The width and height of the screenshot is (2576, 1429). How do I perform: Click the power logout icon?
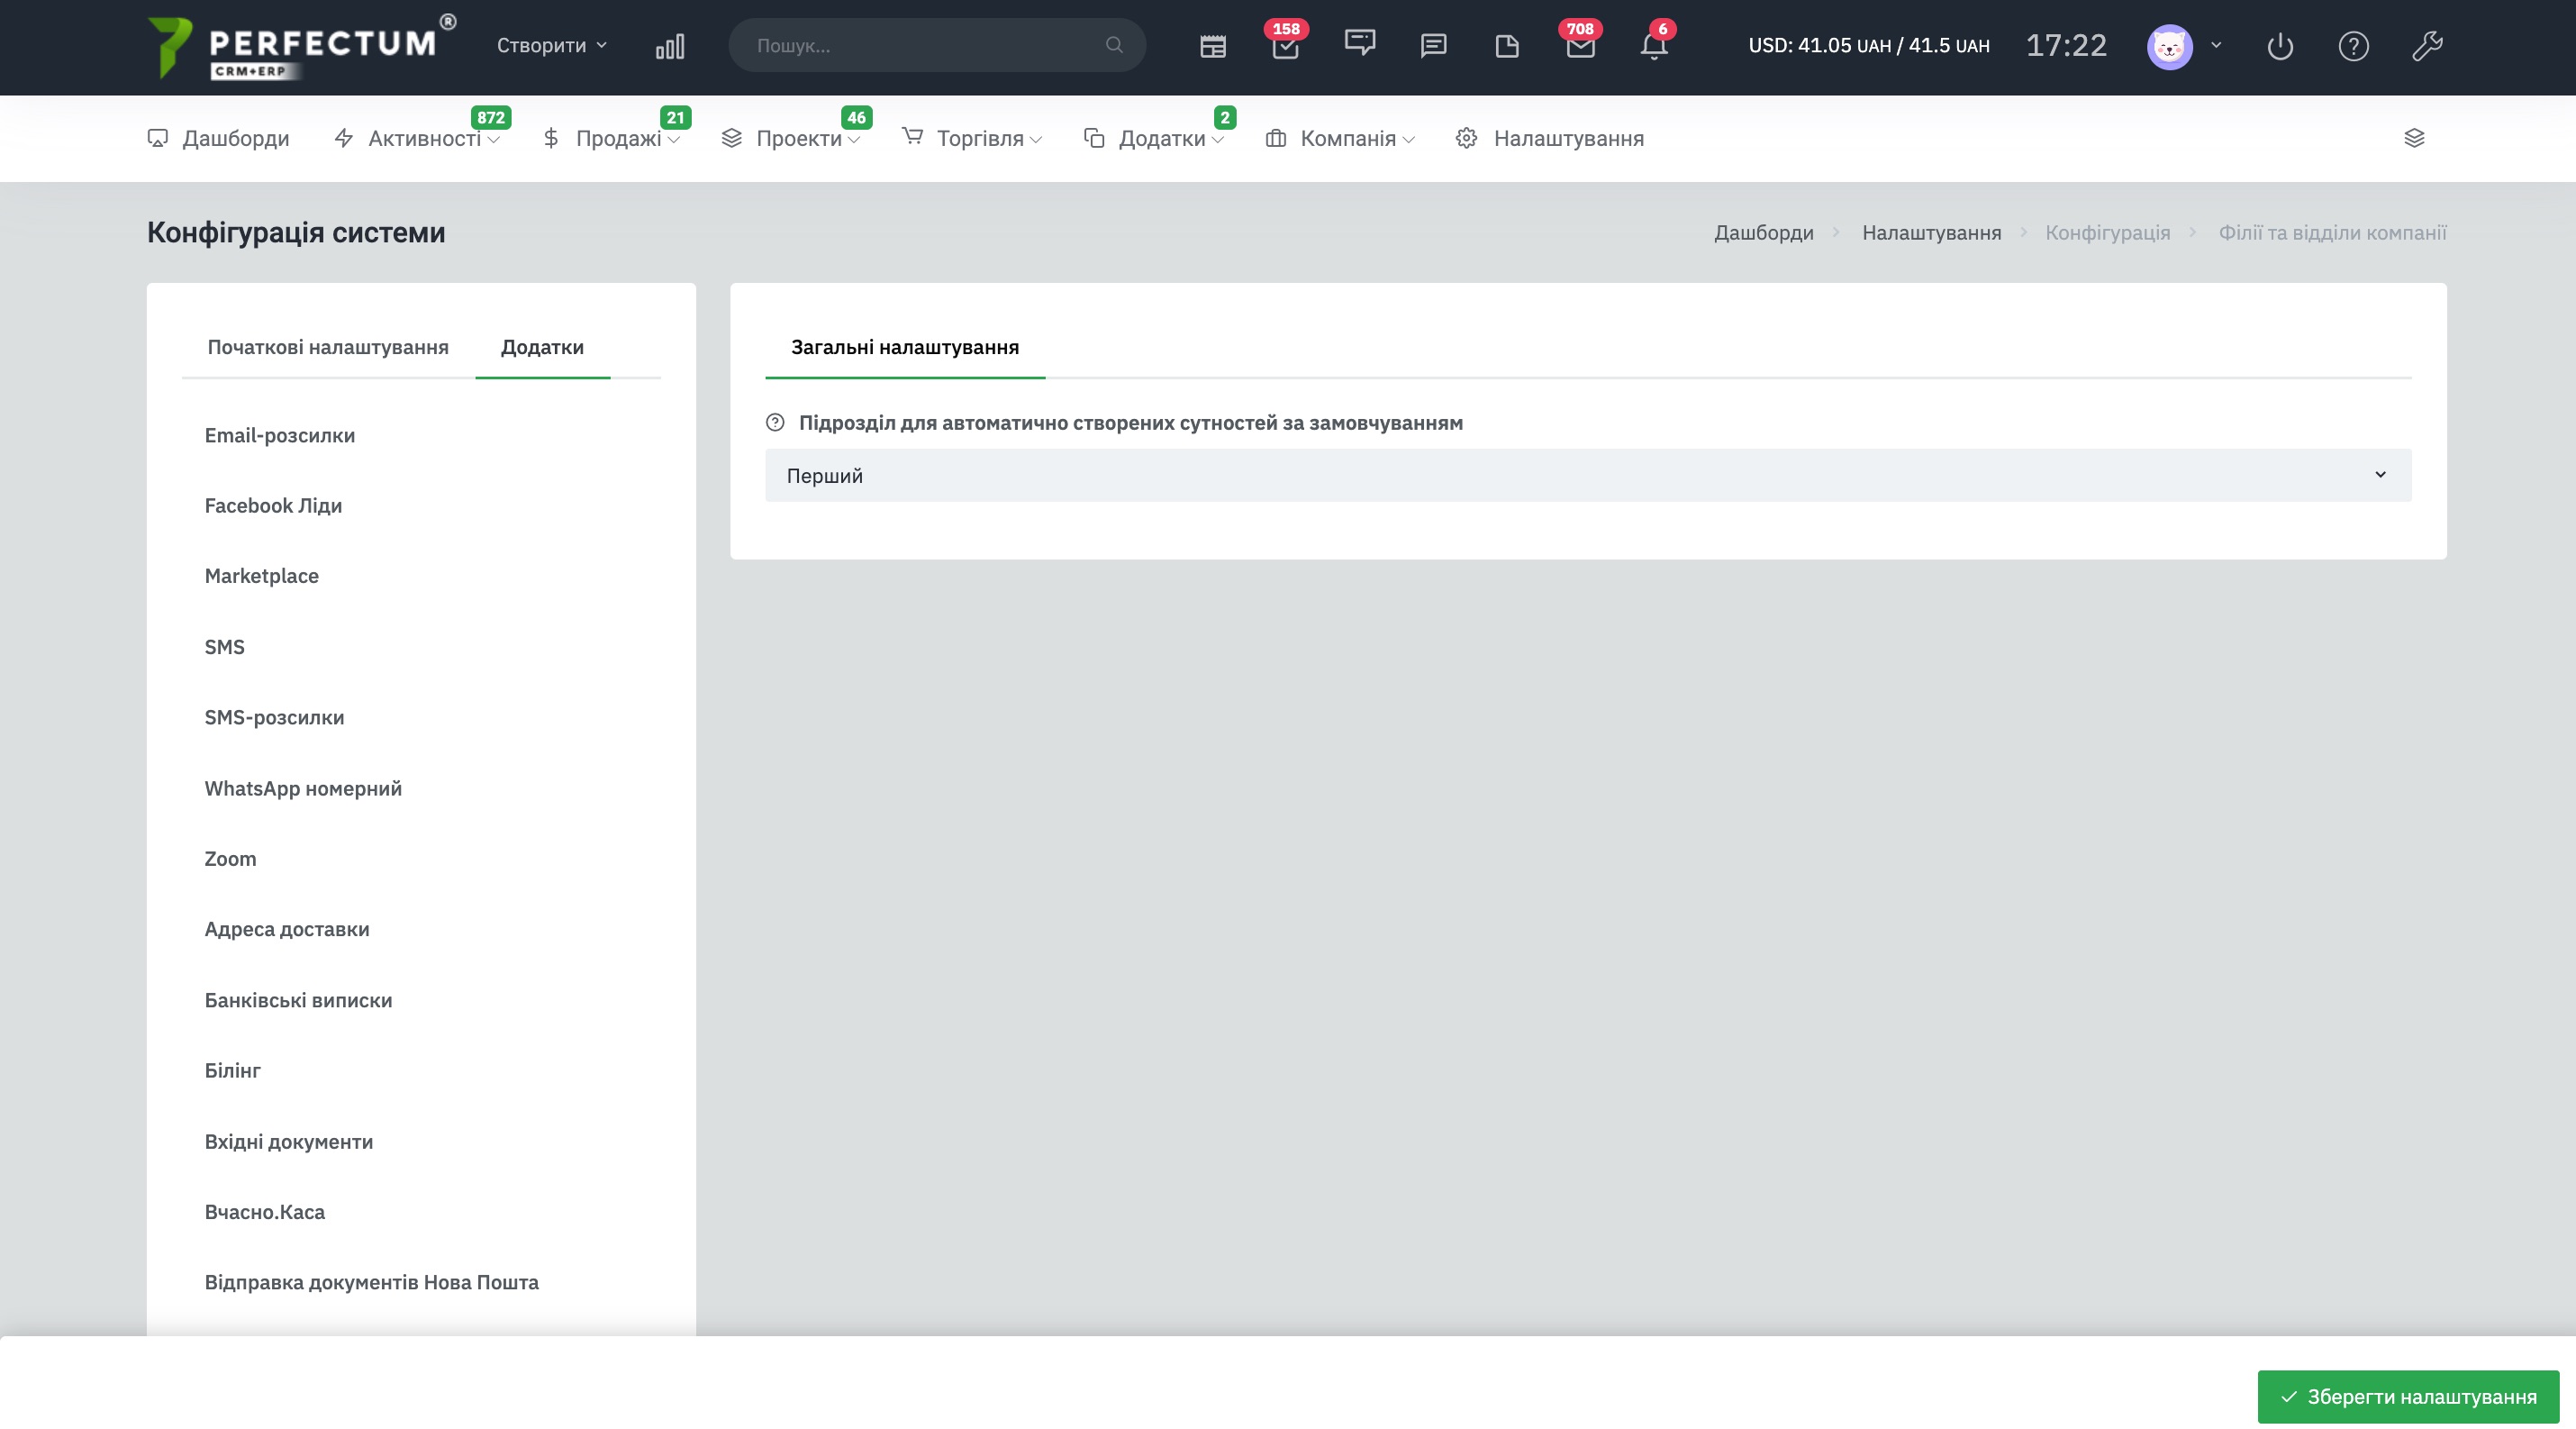click(x=2280, y=46)
